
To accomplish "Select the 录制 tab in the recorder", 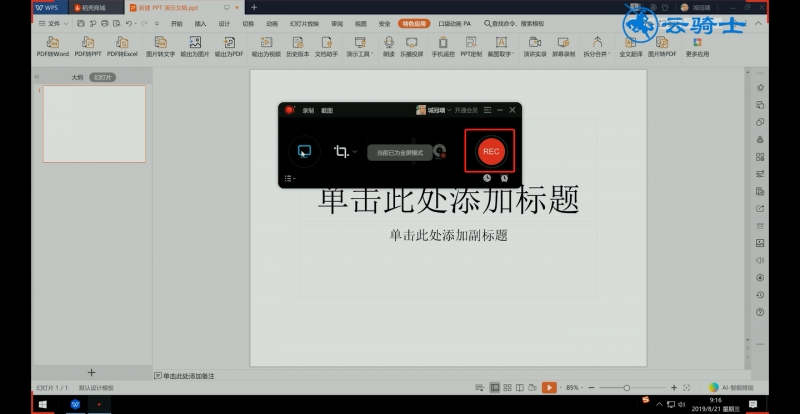I will click(308, 110).
